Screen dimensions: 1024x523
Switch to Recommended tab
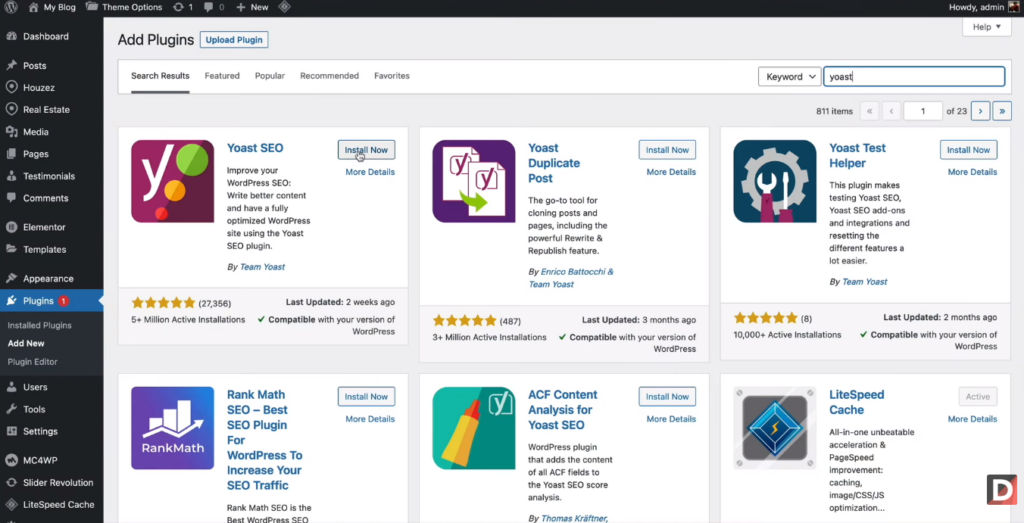pyautogui.click(x=329, y=76)
